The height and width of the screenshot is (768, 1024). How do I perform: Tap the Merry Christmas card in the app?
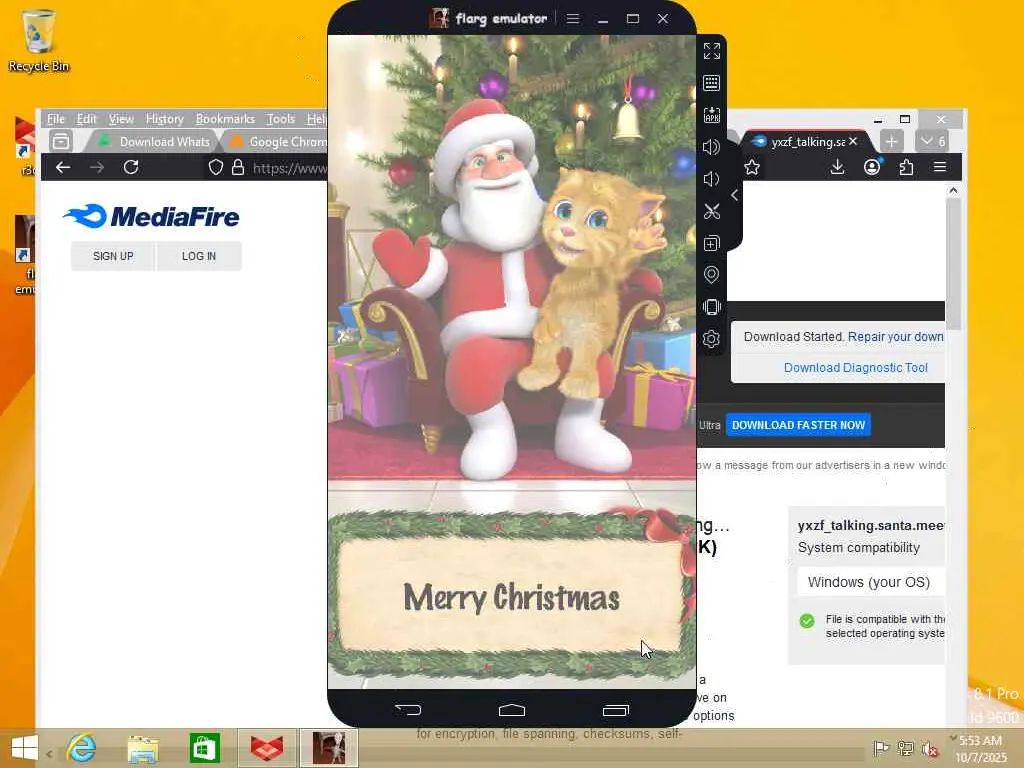click(x=512, y=596)
